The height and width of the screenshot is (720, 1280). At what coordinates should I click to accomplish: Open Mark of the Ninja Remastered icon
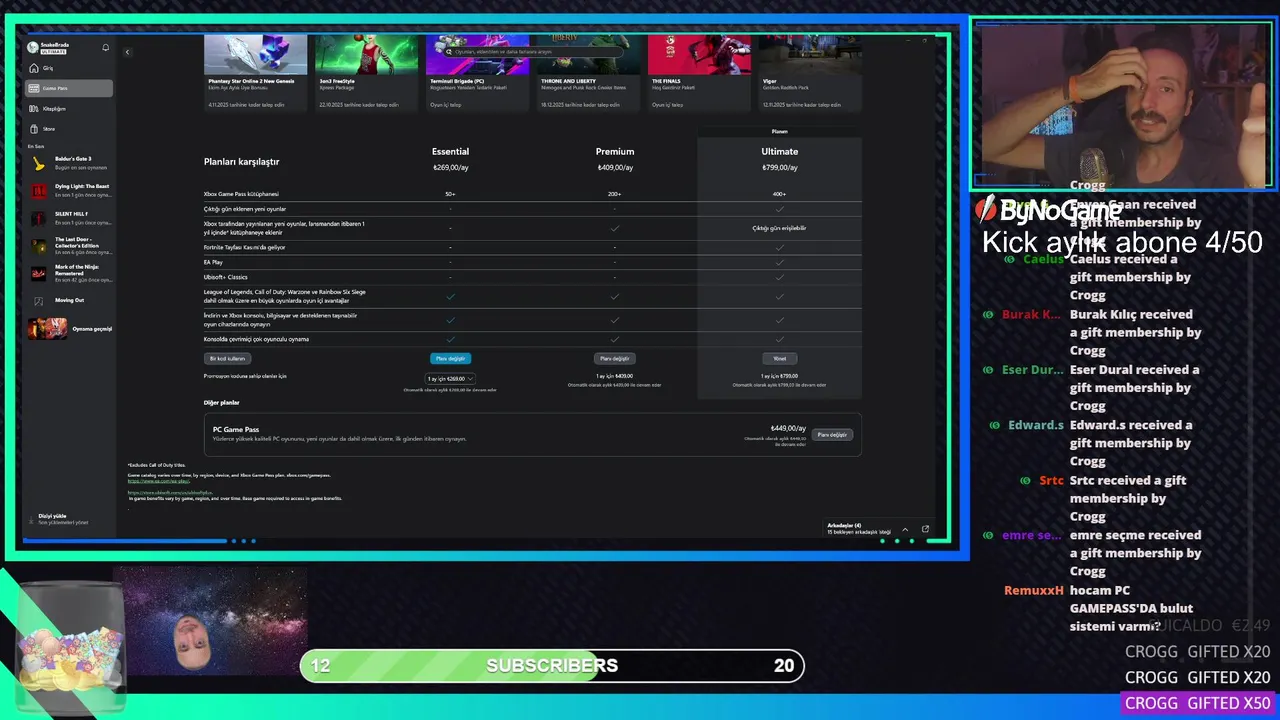click(38, 272)
